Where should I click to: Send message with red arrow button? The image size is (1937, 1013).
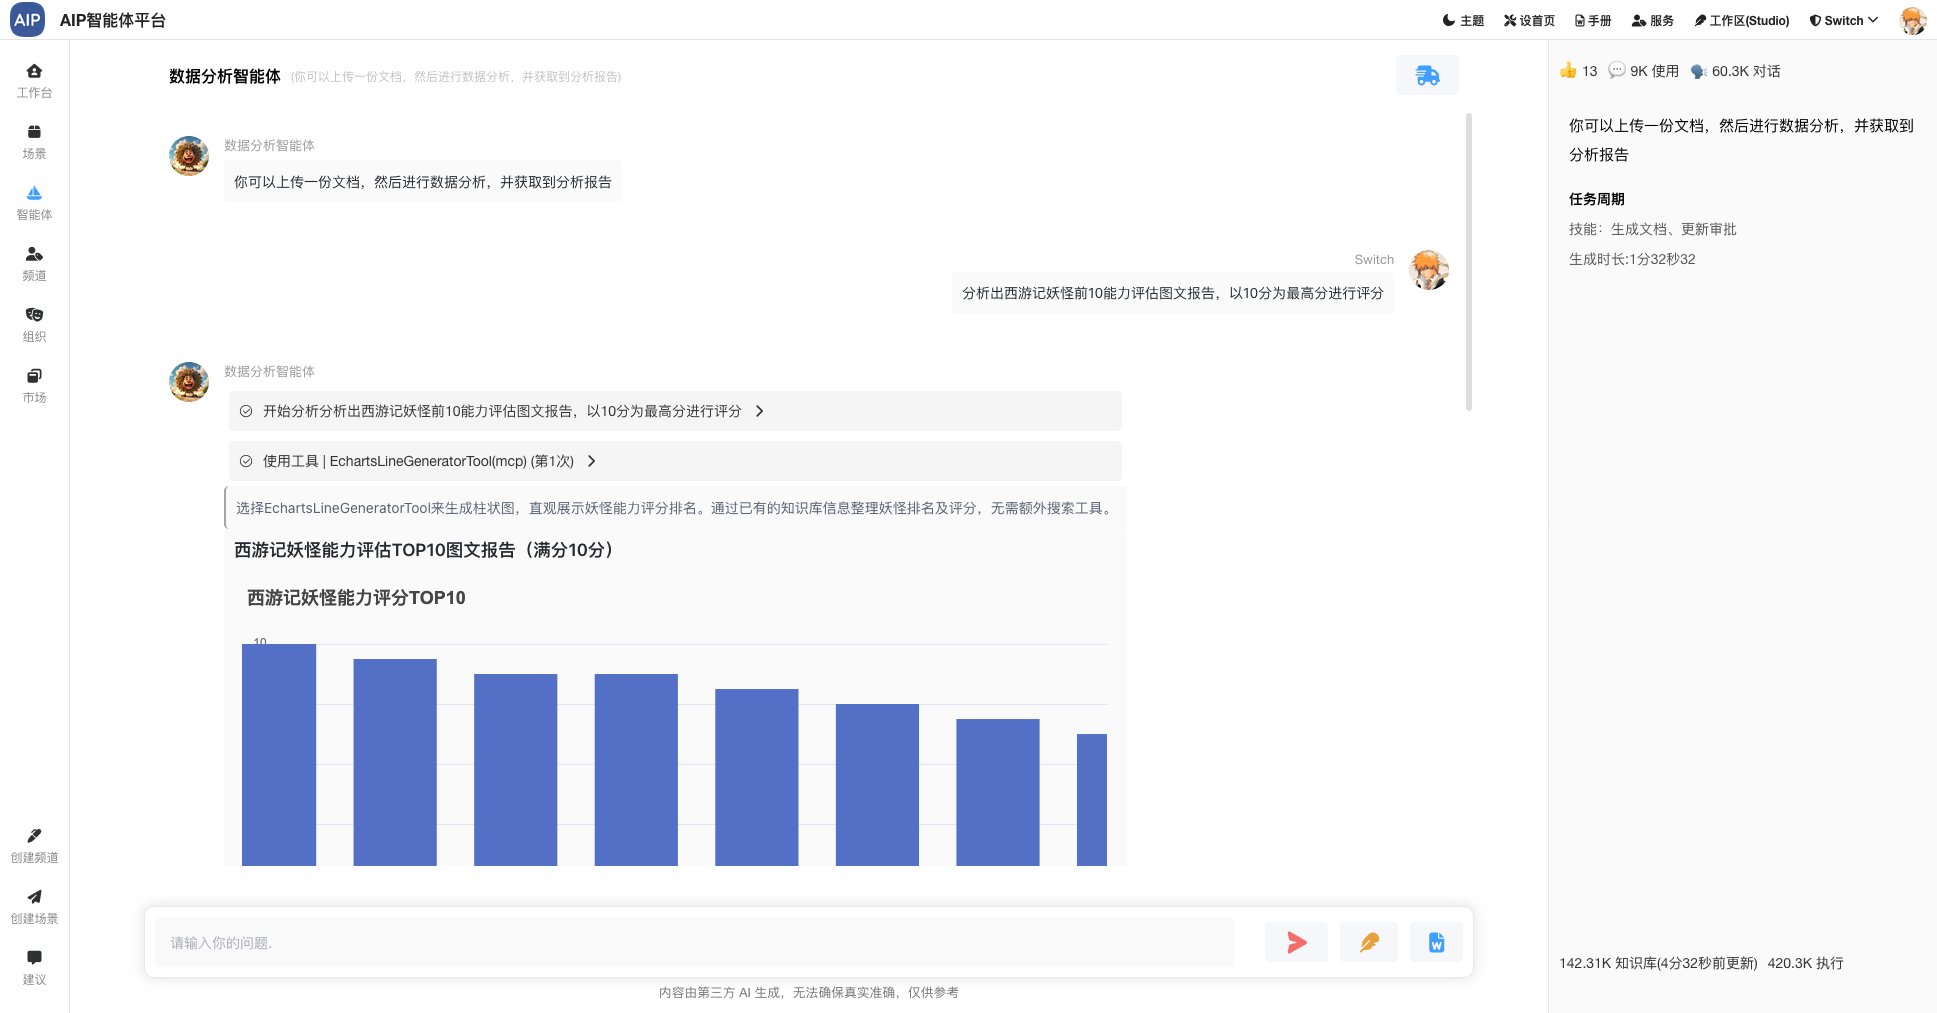[1296, 942]
